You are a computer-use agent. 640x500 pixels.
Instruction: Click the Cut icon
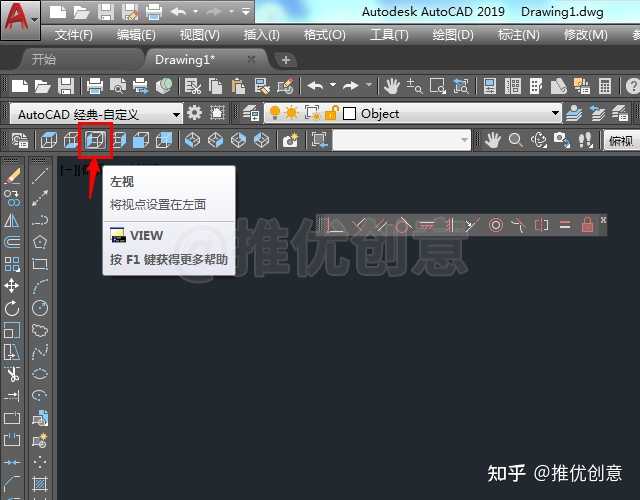tap(193, 87)
